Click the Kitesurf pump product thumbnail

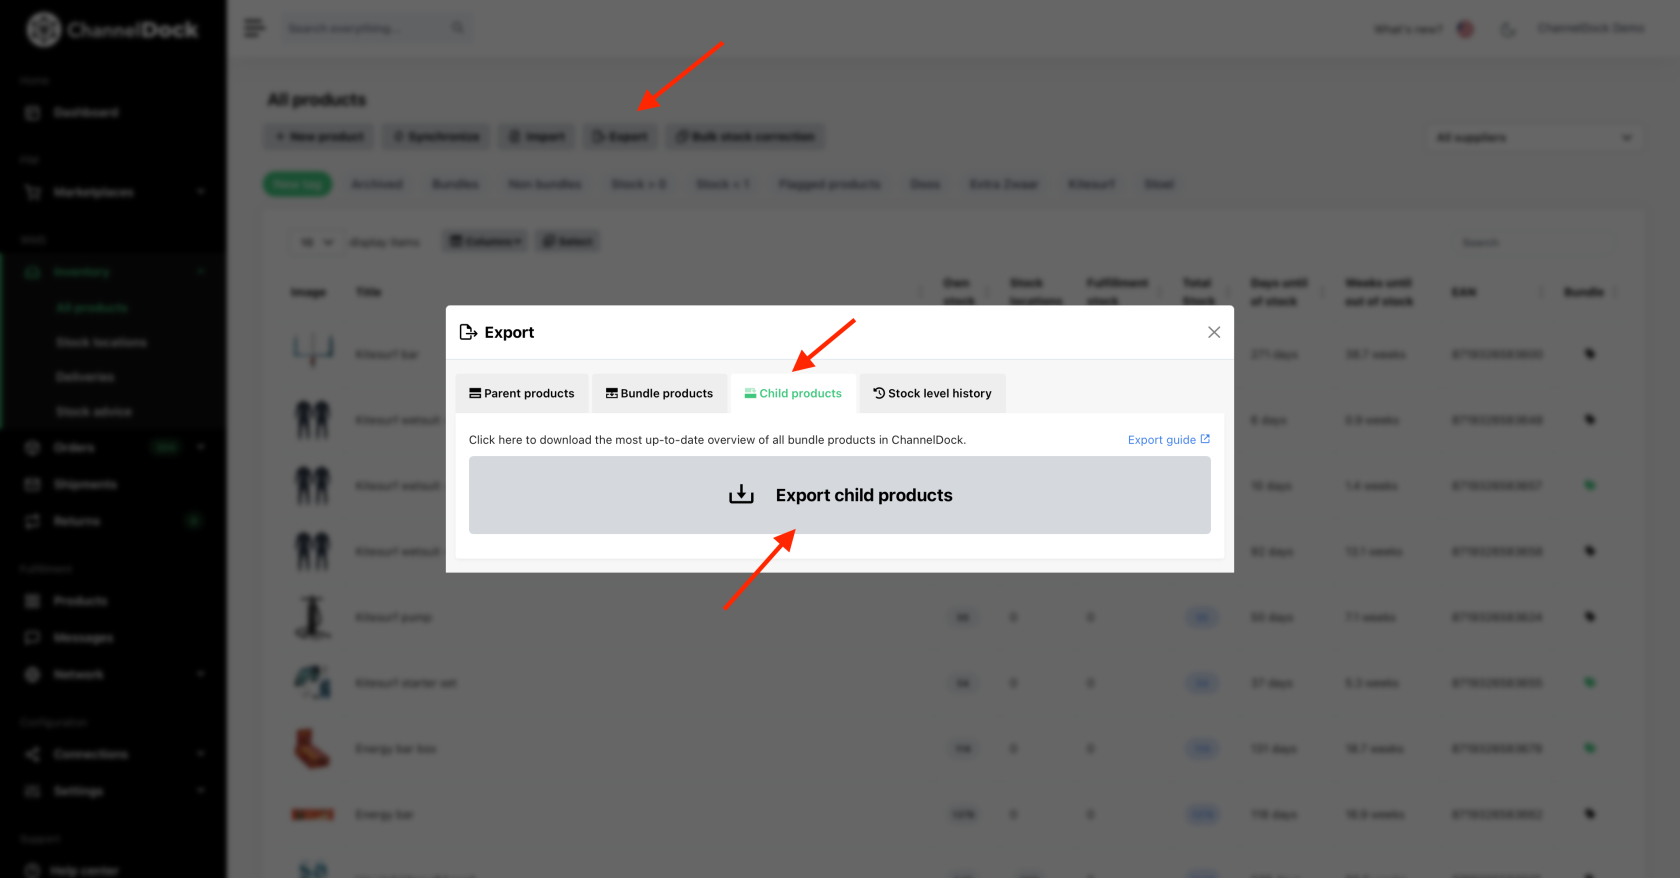pos(313,617)
